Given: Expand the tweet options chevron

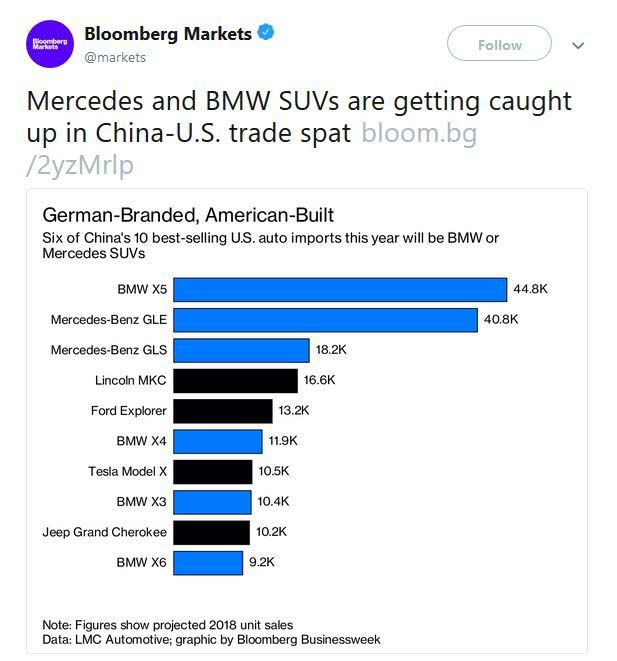Looking at the screenshot, I should pyautogui.click(x=577, y=45).
